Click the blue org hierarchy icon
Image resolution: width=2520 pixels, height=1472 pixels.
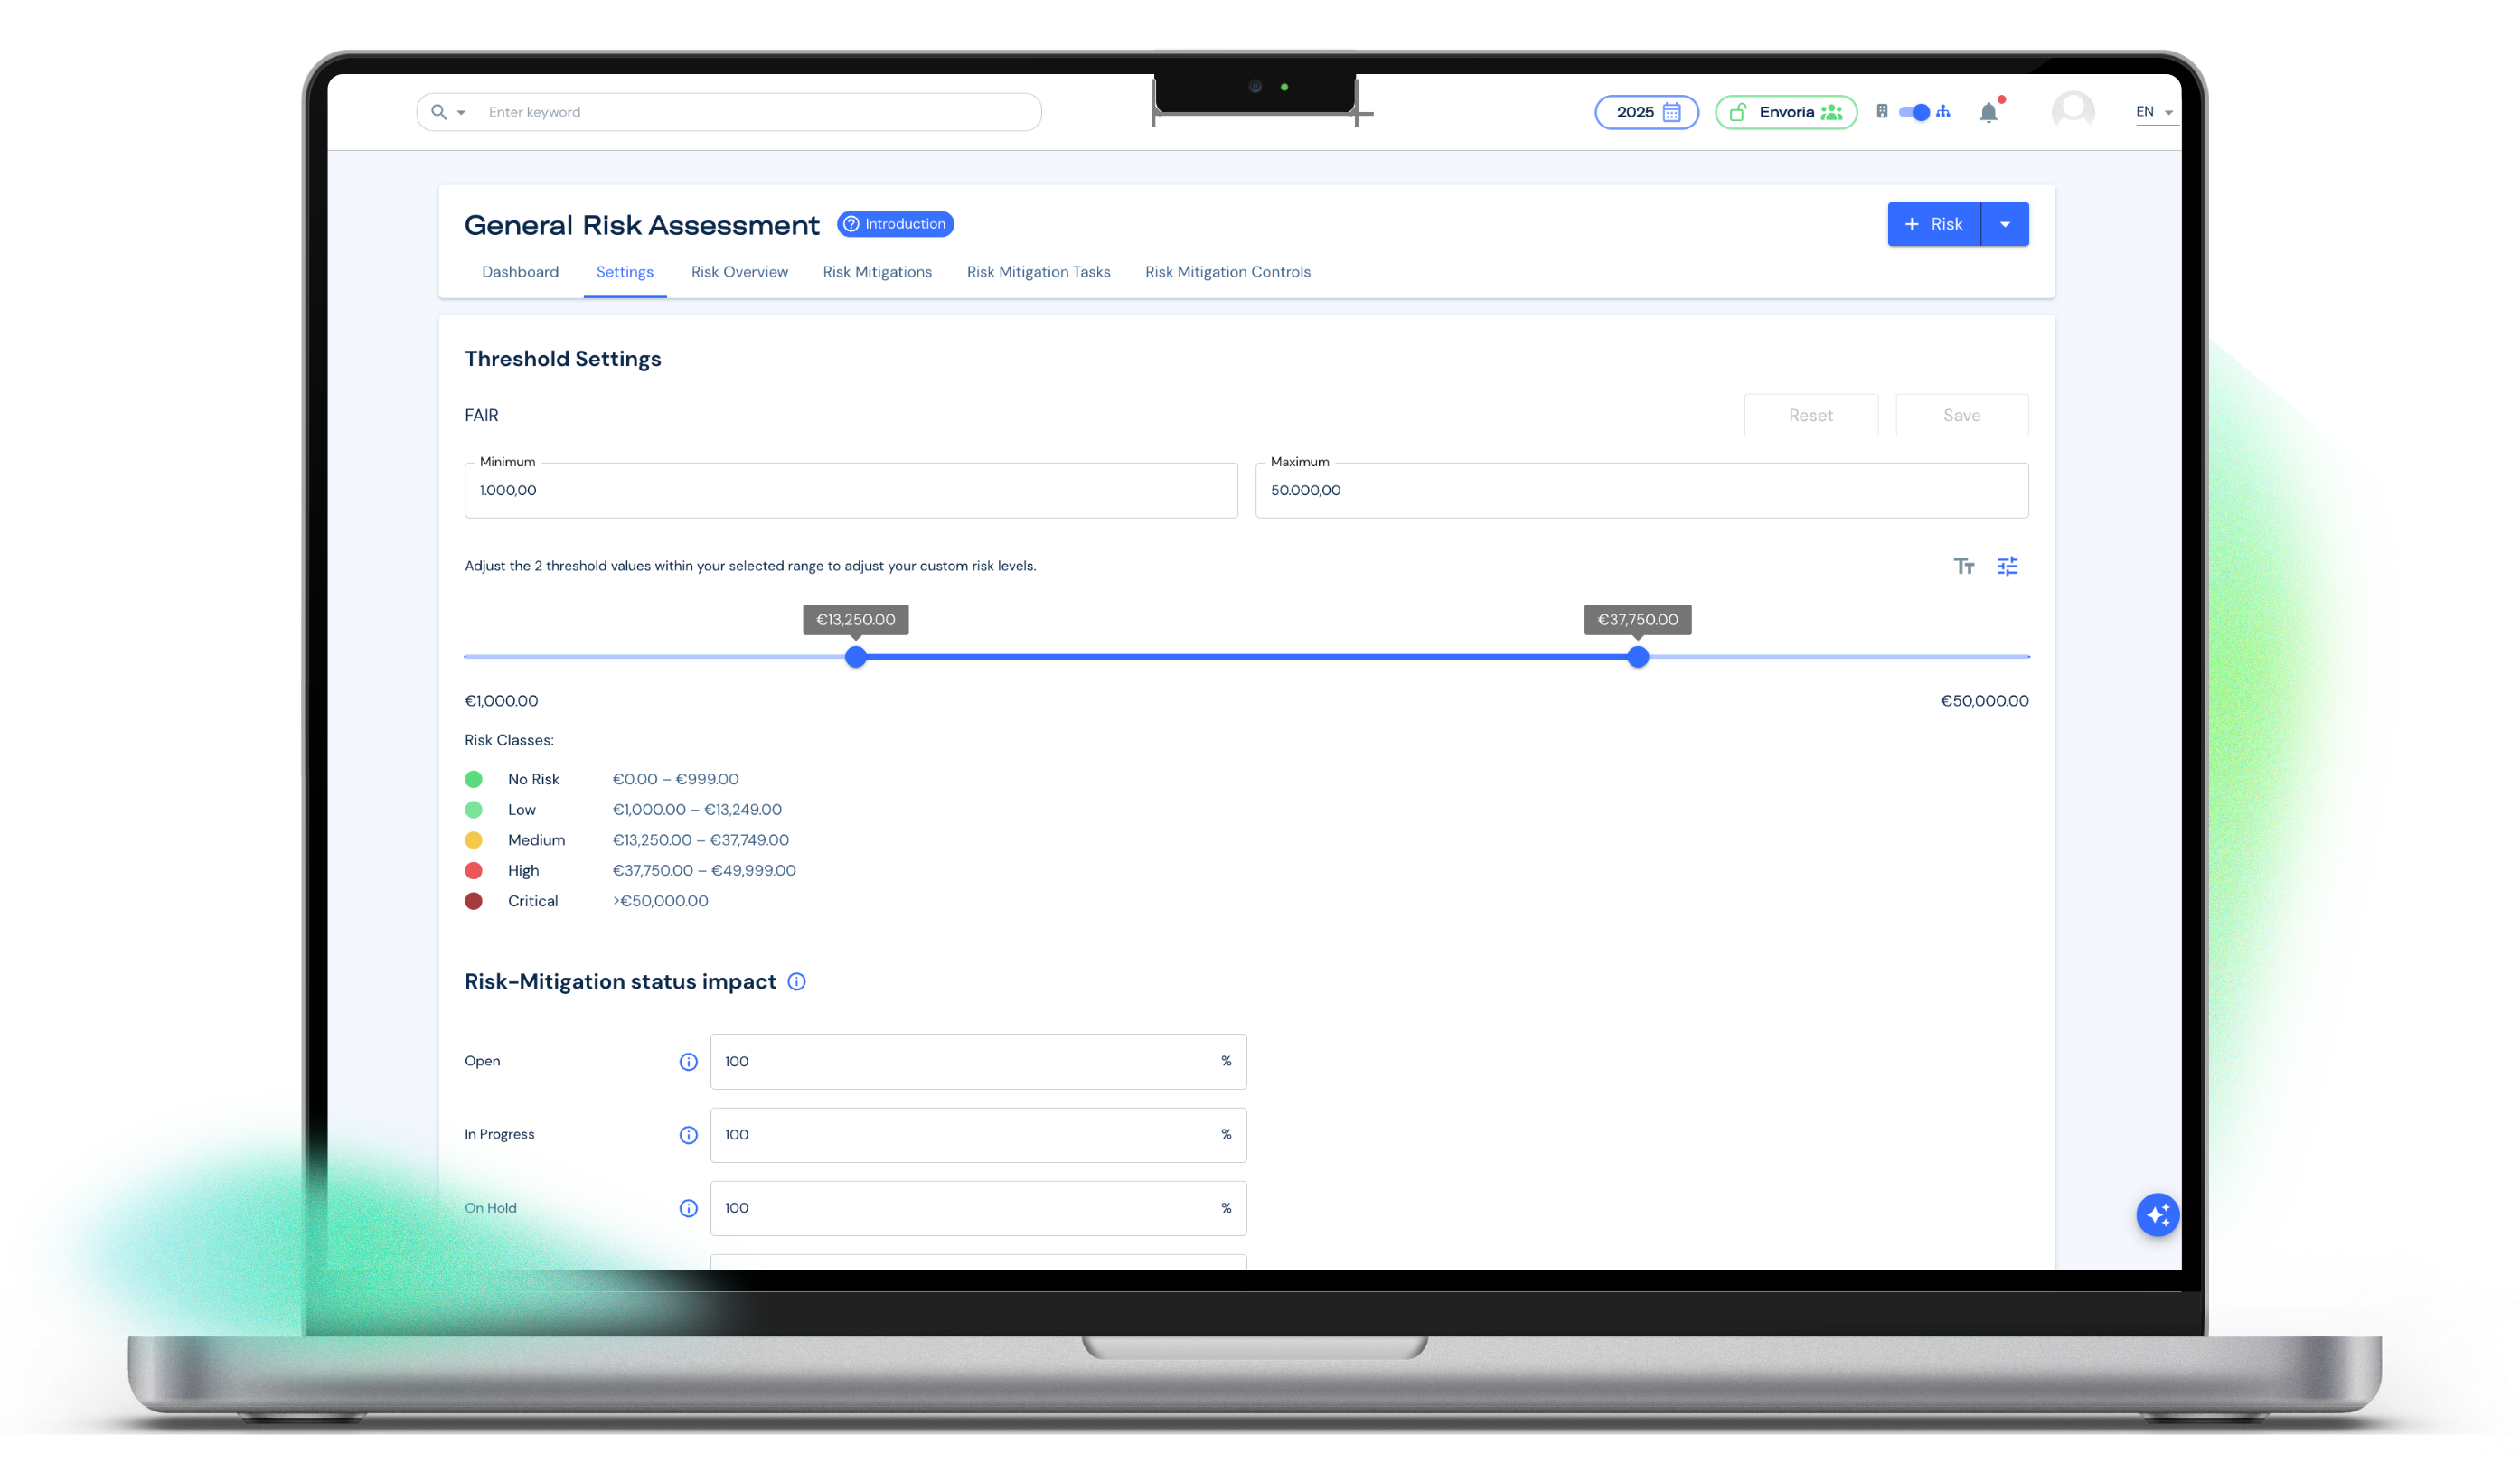[1943, 111]
